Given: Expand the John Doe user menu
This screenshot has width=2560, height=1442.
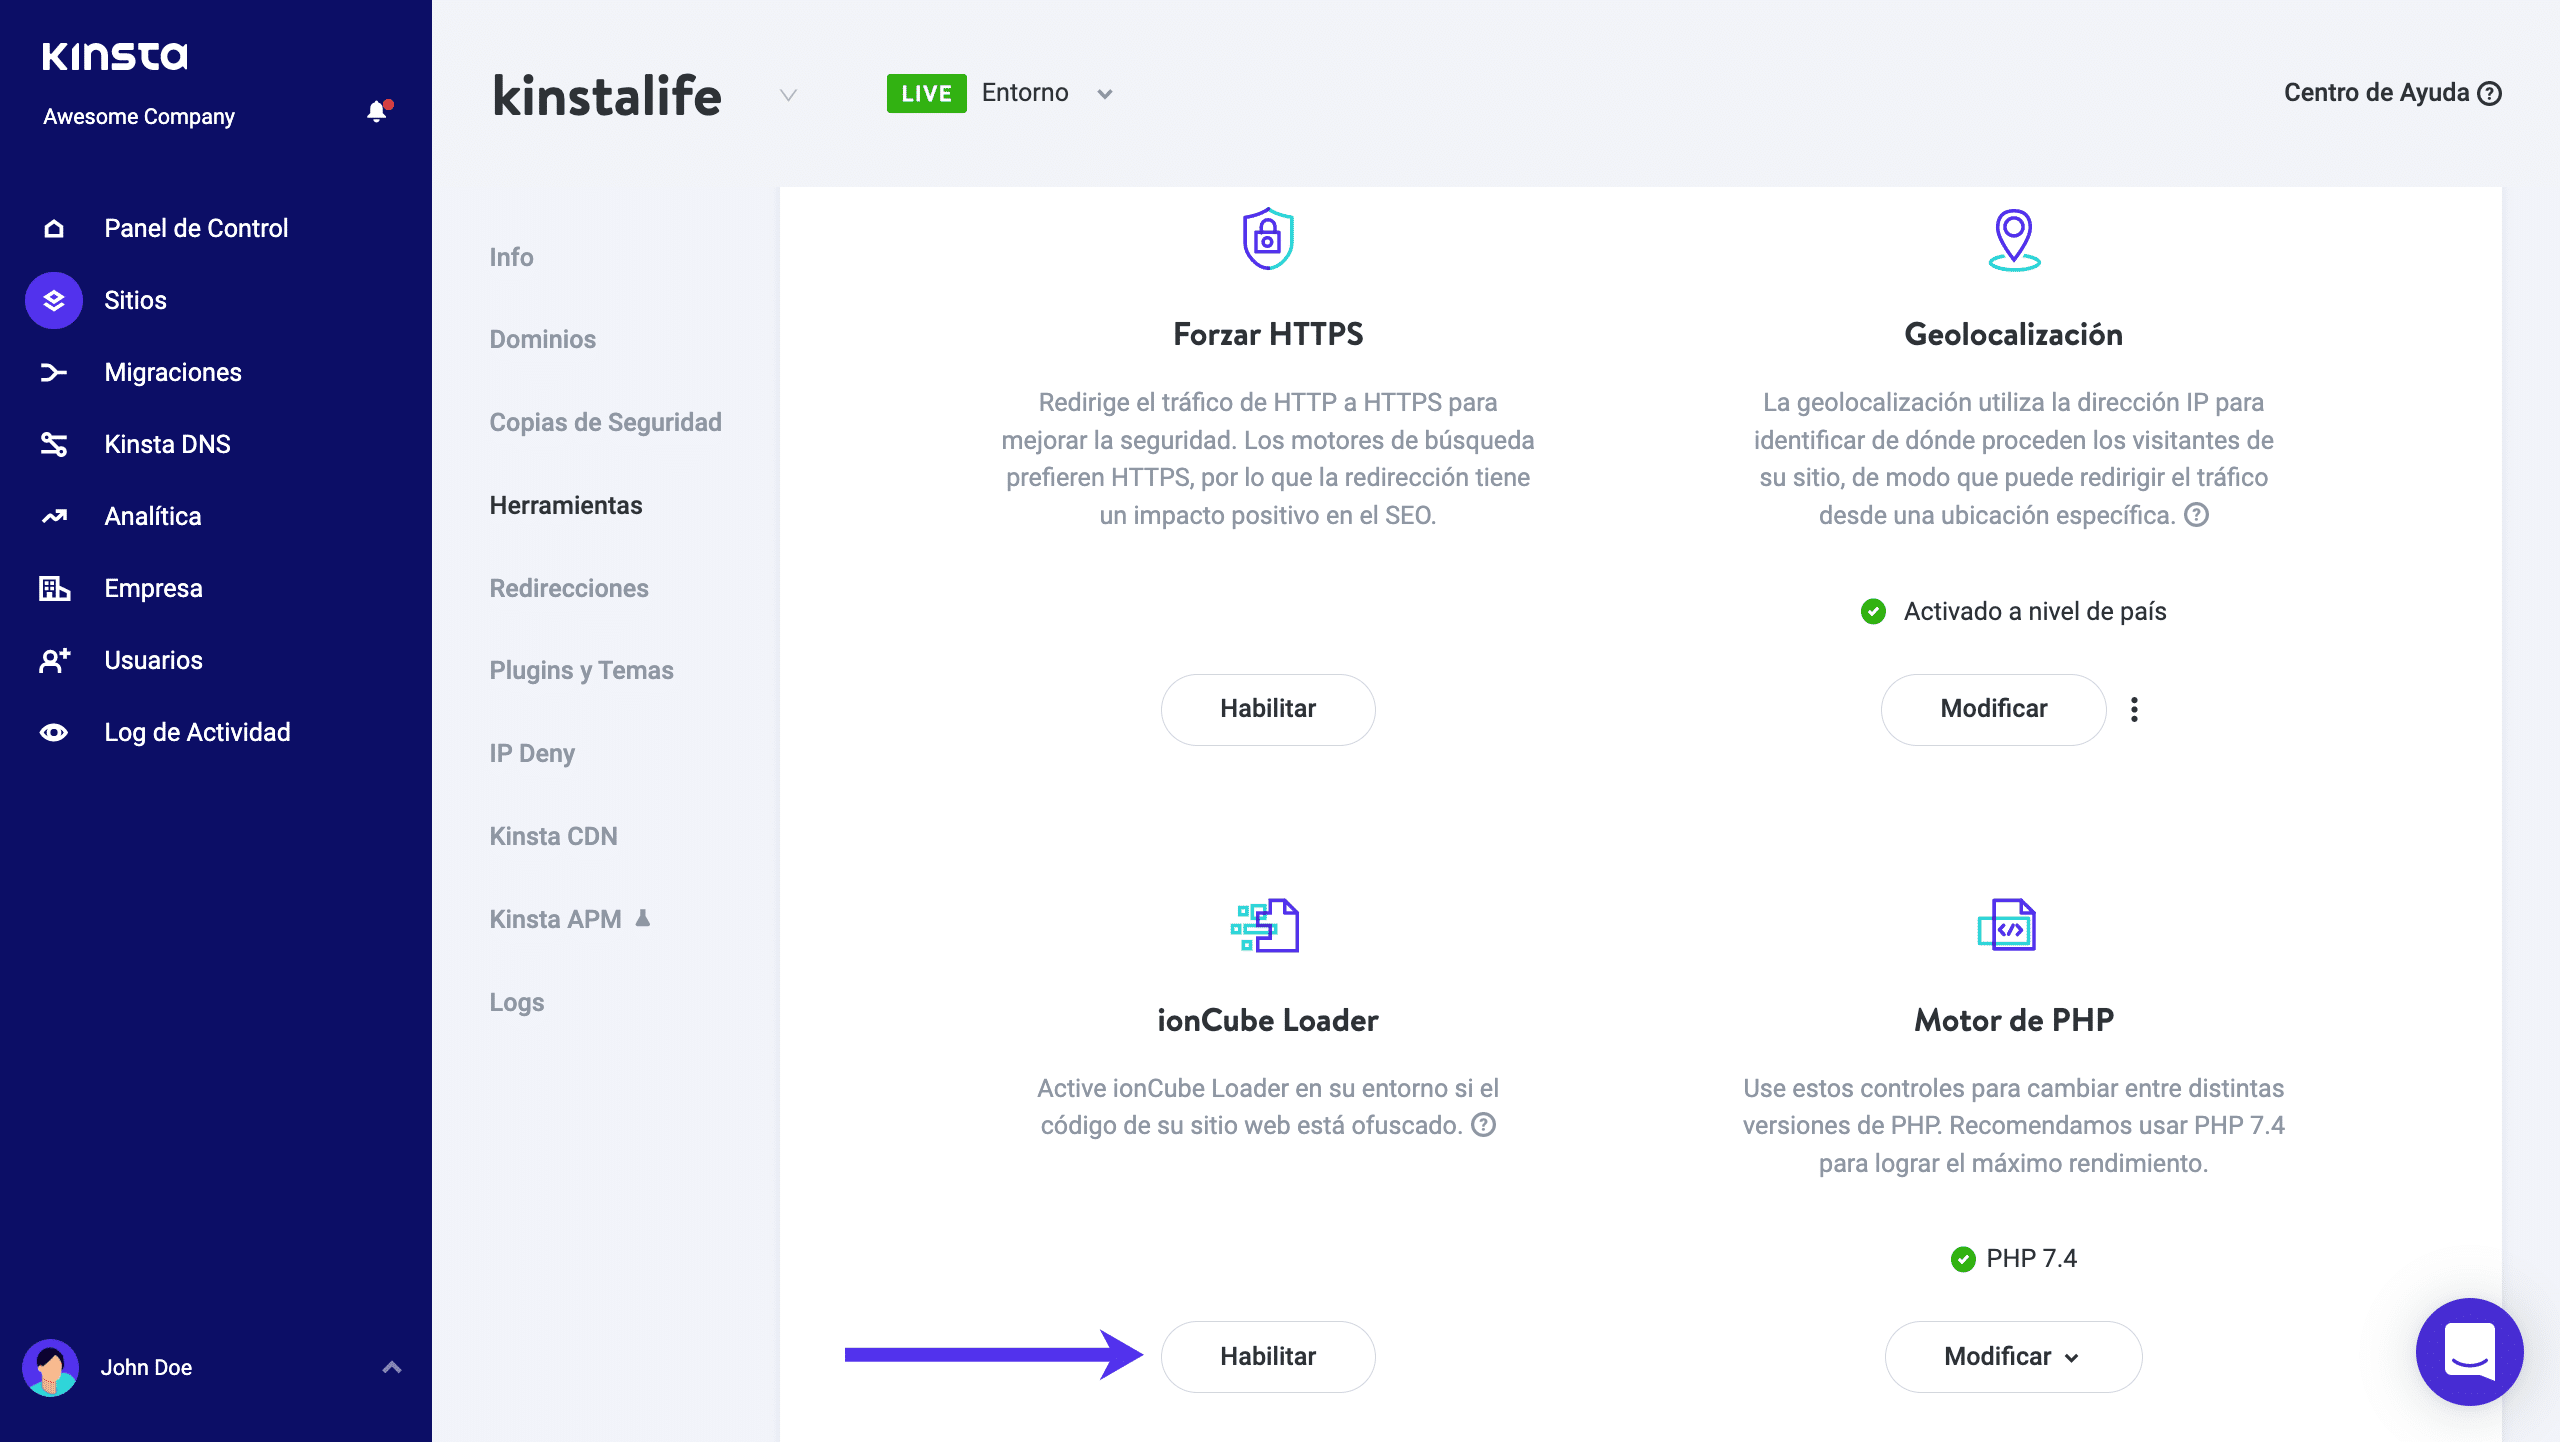Looking at the screenshot, I should (x=391, y=1367).
